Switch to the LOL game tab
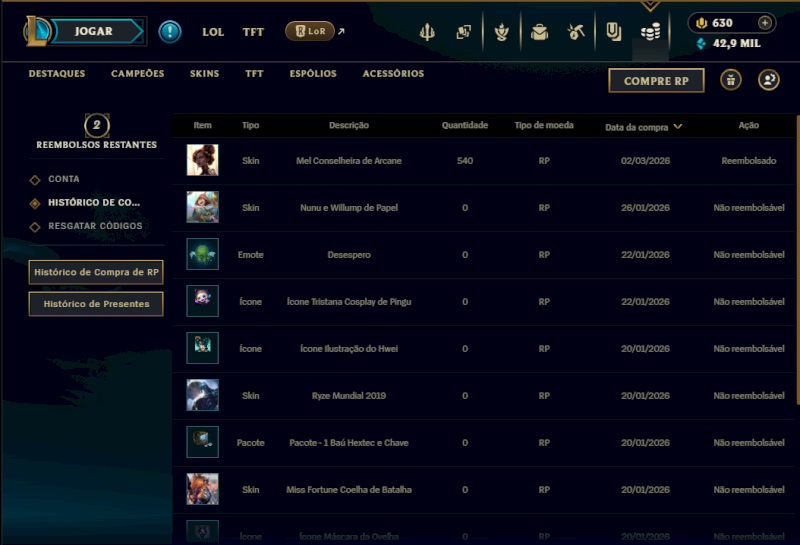 coord(213,32)
